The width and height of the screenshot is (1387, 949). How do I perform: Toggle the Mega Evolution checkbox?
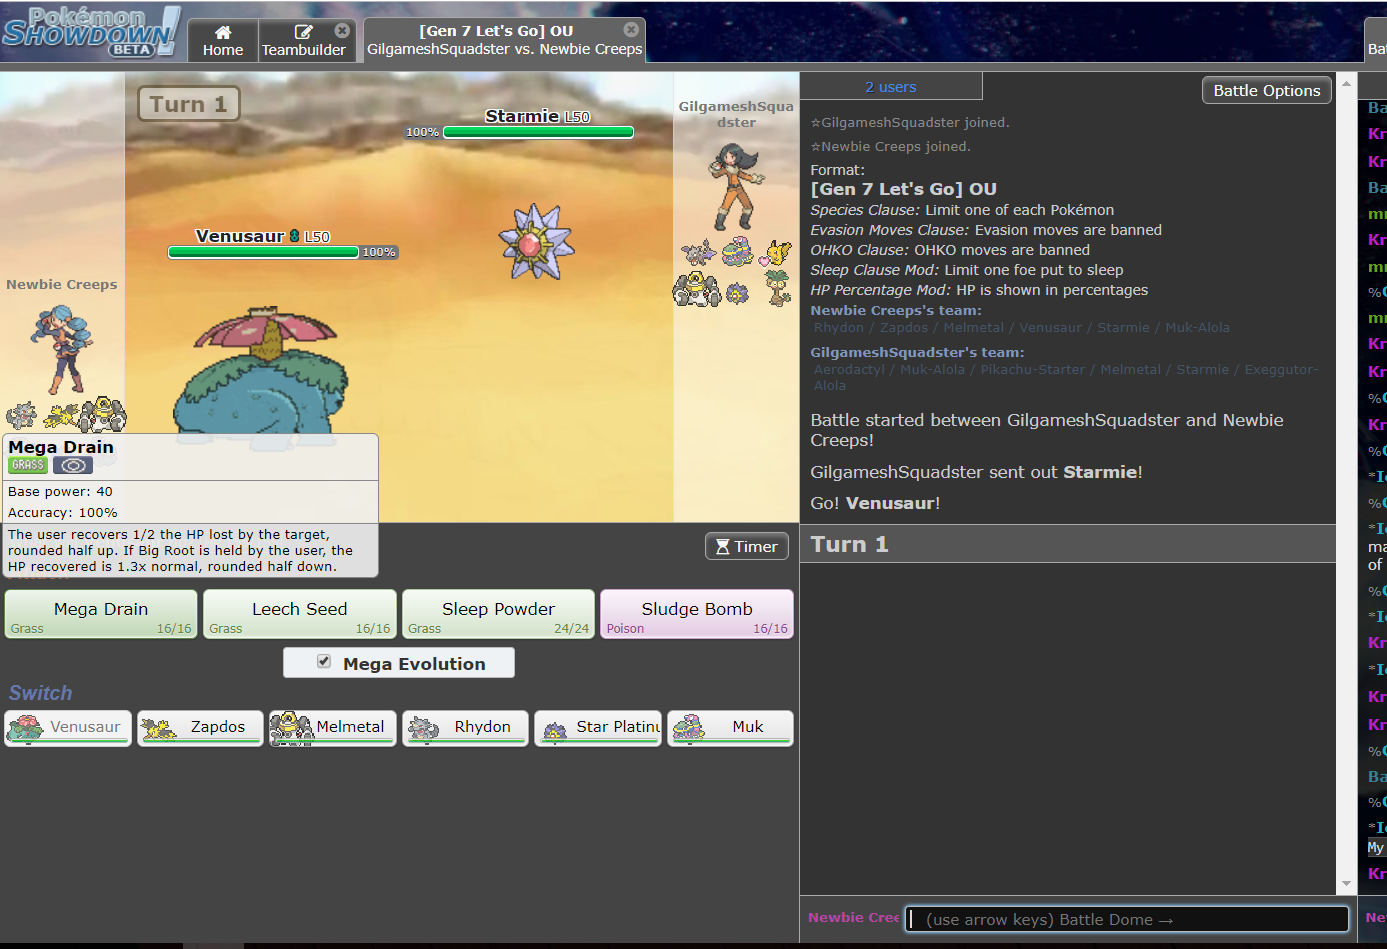click(324, 661)
